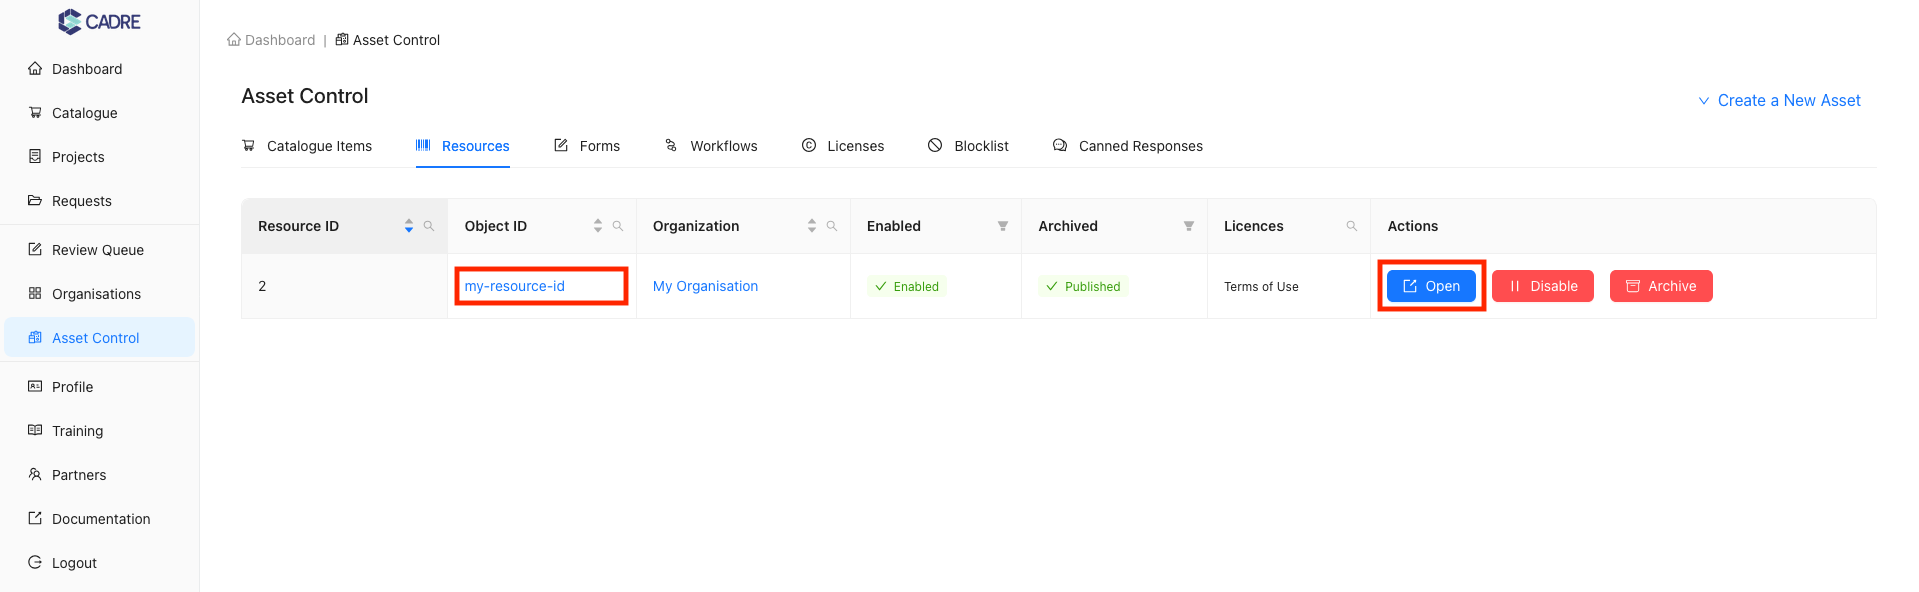Click Resource ID cell value 2
The image size is (1919, 592).
pyautogui.click(x=262, y=286)
